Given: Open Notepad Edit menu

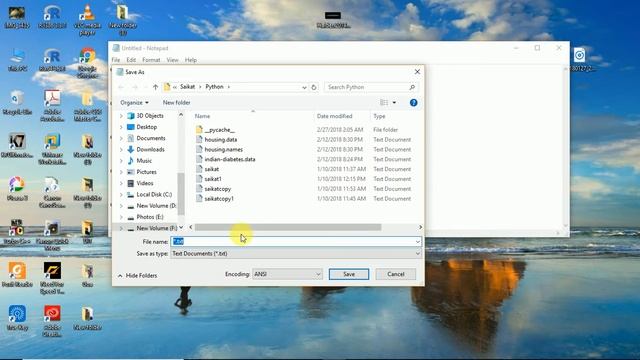Looking at the screenshot, I should pos(131,60).
